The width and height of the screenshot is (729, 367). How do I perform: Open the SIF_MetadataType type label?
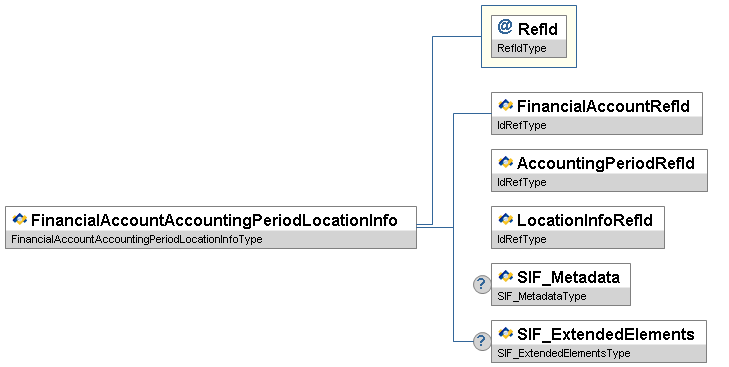click(x=542, y=296)
